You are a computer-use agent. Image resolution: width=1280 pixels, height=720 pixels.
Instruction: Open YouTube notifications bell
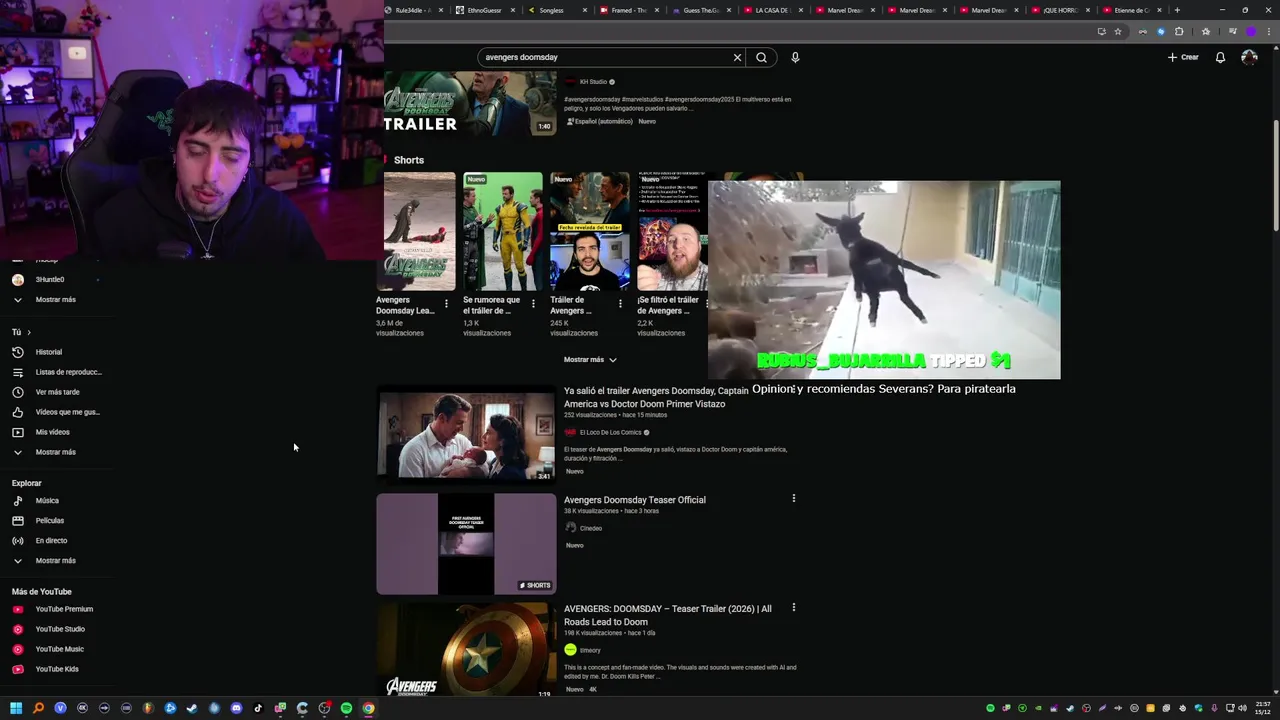(1220, 57)
